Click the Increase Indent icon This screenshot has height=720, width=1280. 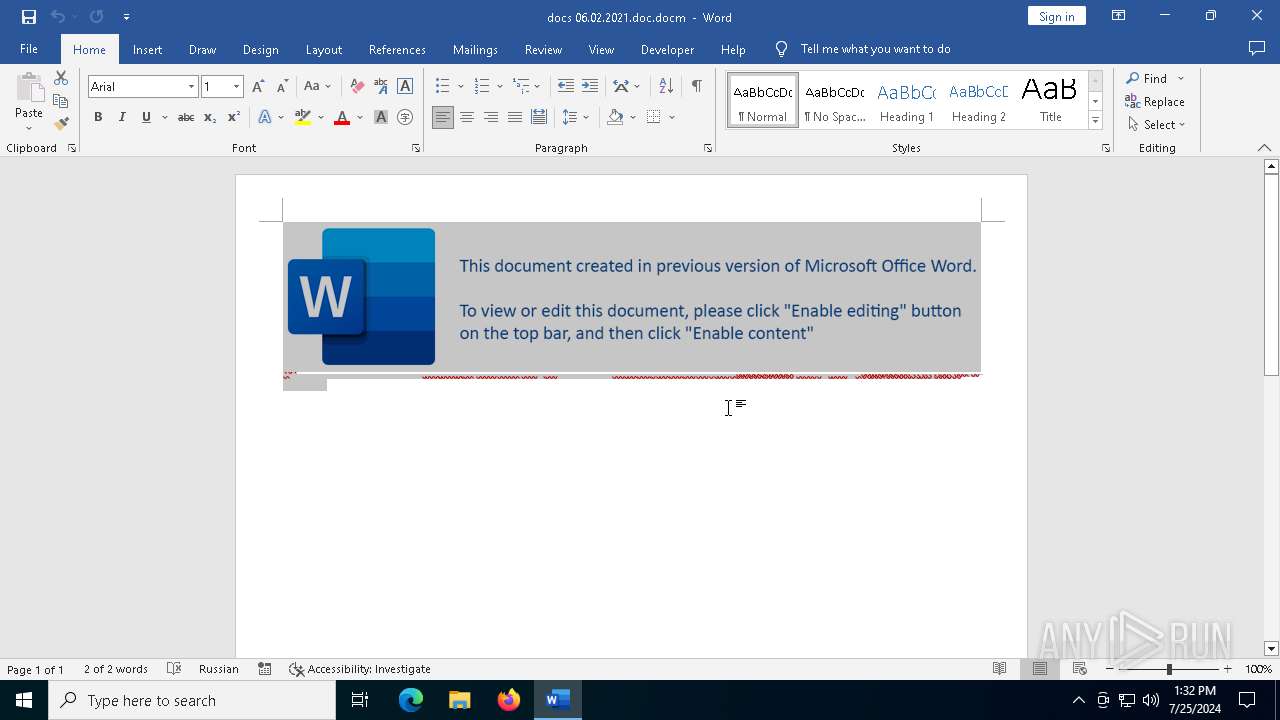click(x=590, y=86)
